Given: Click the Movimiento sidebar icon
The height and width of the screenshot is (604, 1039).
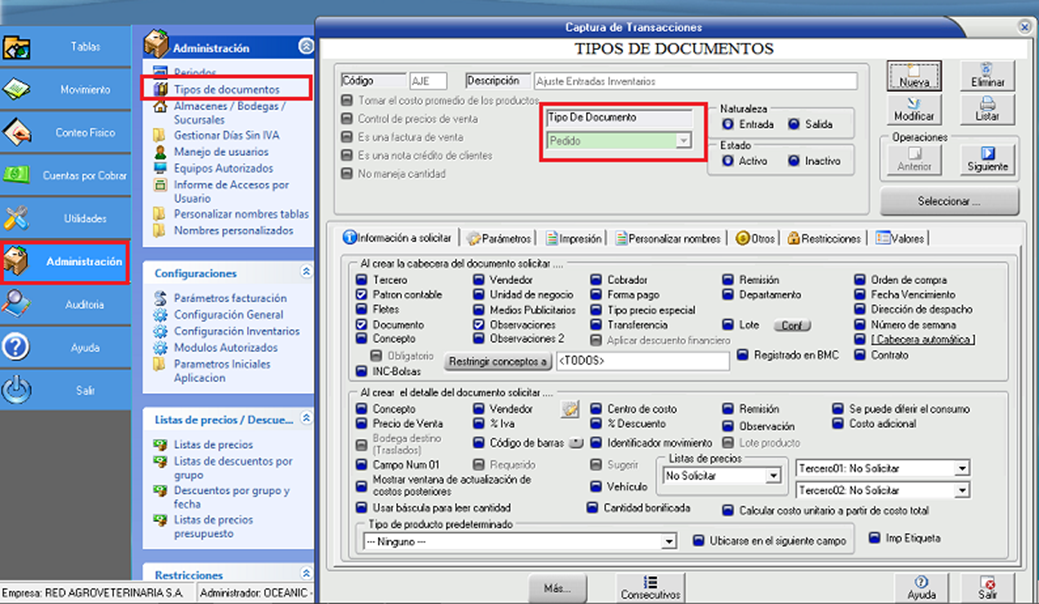Looking at the screenshot, I should (x=17, y=90).
